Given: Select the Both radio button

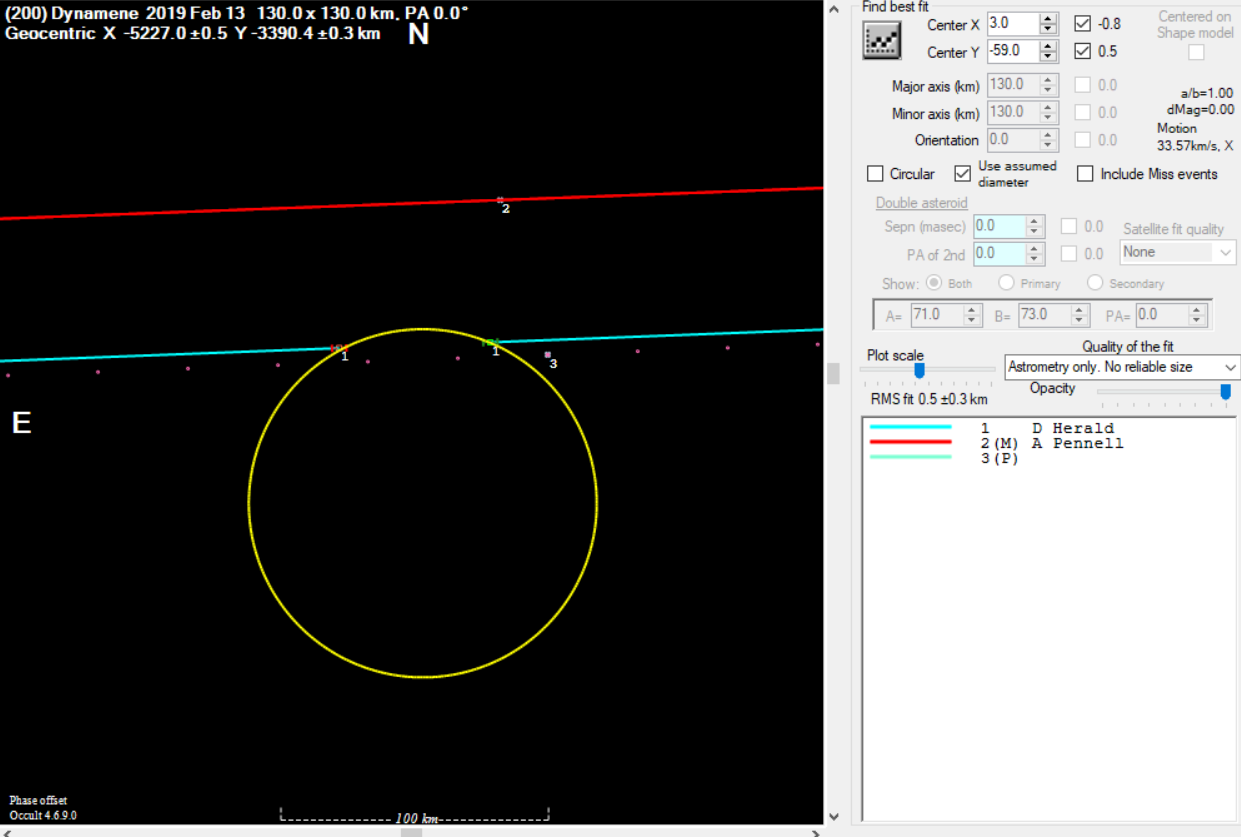Looking at the screenshot, I should [934, 283].
